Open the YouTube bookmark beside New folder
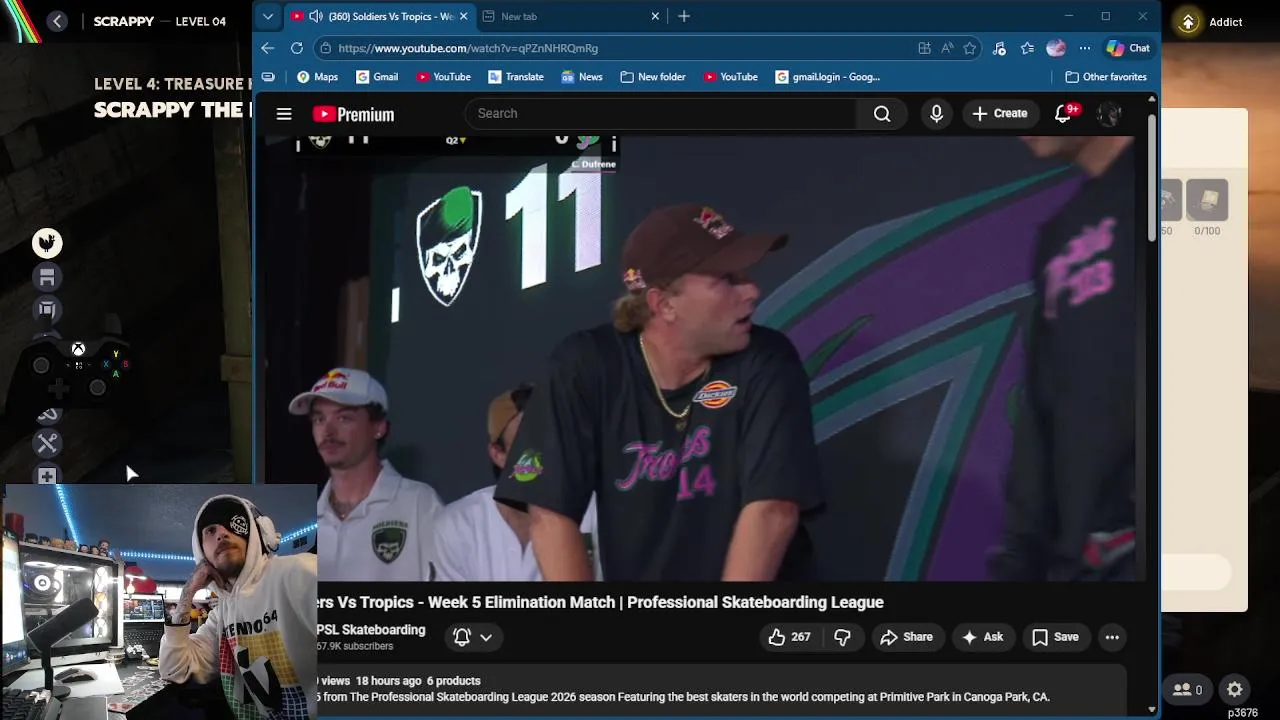The width and height of the screenshot is (1280, 720). (731, 77)
